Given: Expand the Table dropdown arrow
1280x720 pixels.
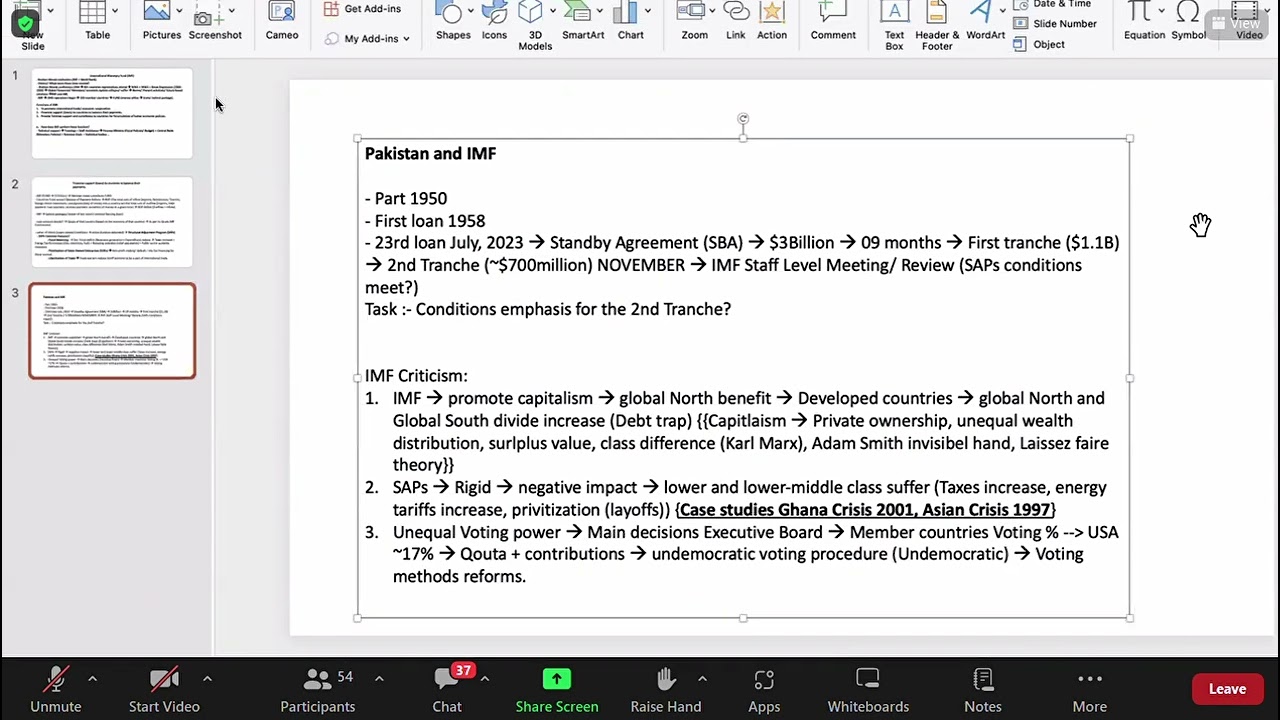Looking at the screenshot, I should coord(115,11).
